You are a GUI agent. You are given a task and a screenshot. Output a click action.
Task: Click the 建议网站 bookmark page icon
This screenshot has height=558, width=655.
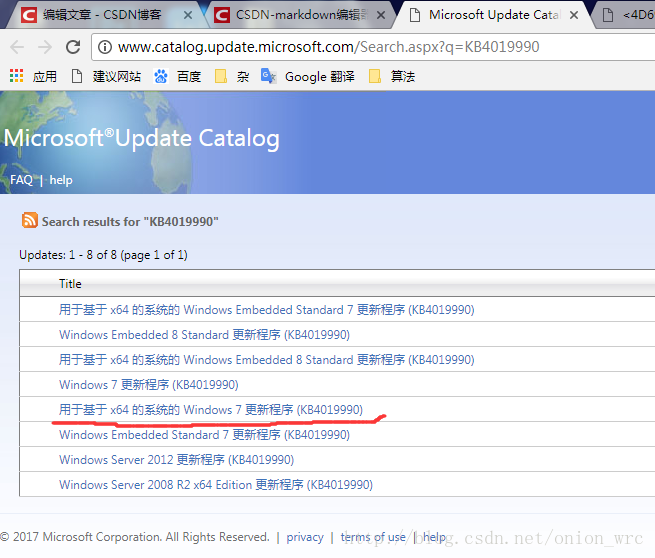pyautogui.click(x=77, y=76)
